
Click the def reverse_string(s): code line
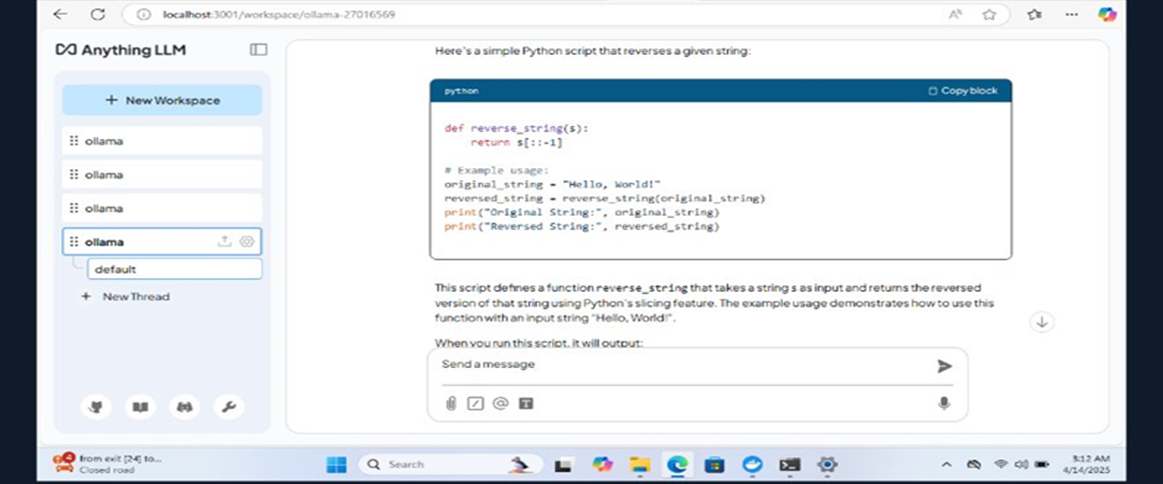click(515, 127)
